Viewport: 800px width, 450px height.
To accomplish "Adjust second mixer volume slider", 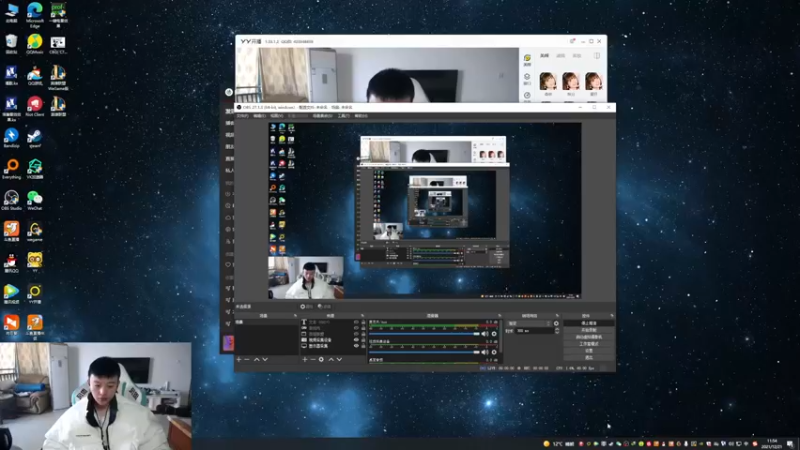I will click(x=424, y=352).
